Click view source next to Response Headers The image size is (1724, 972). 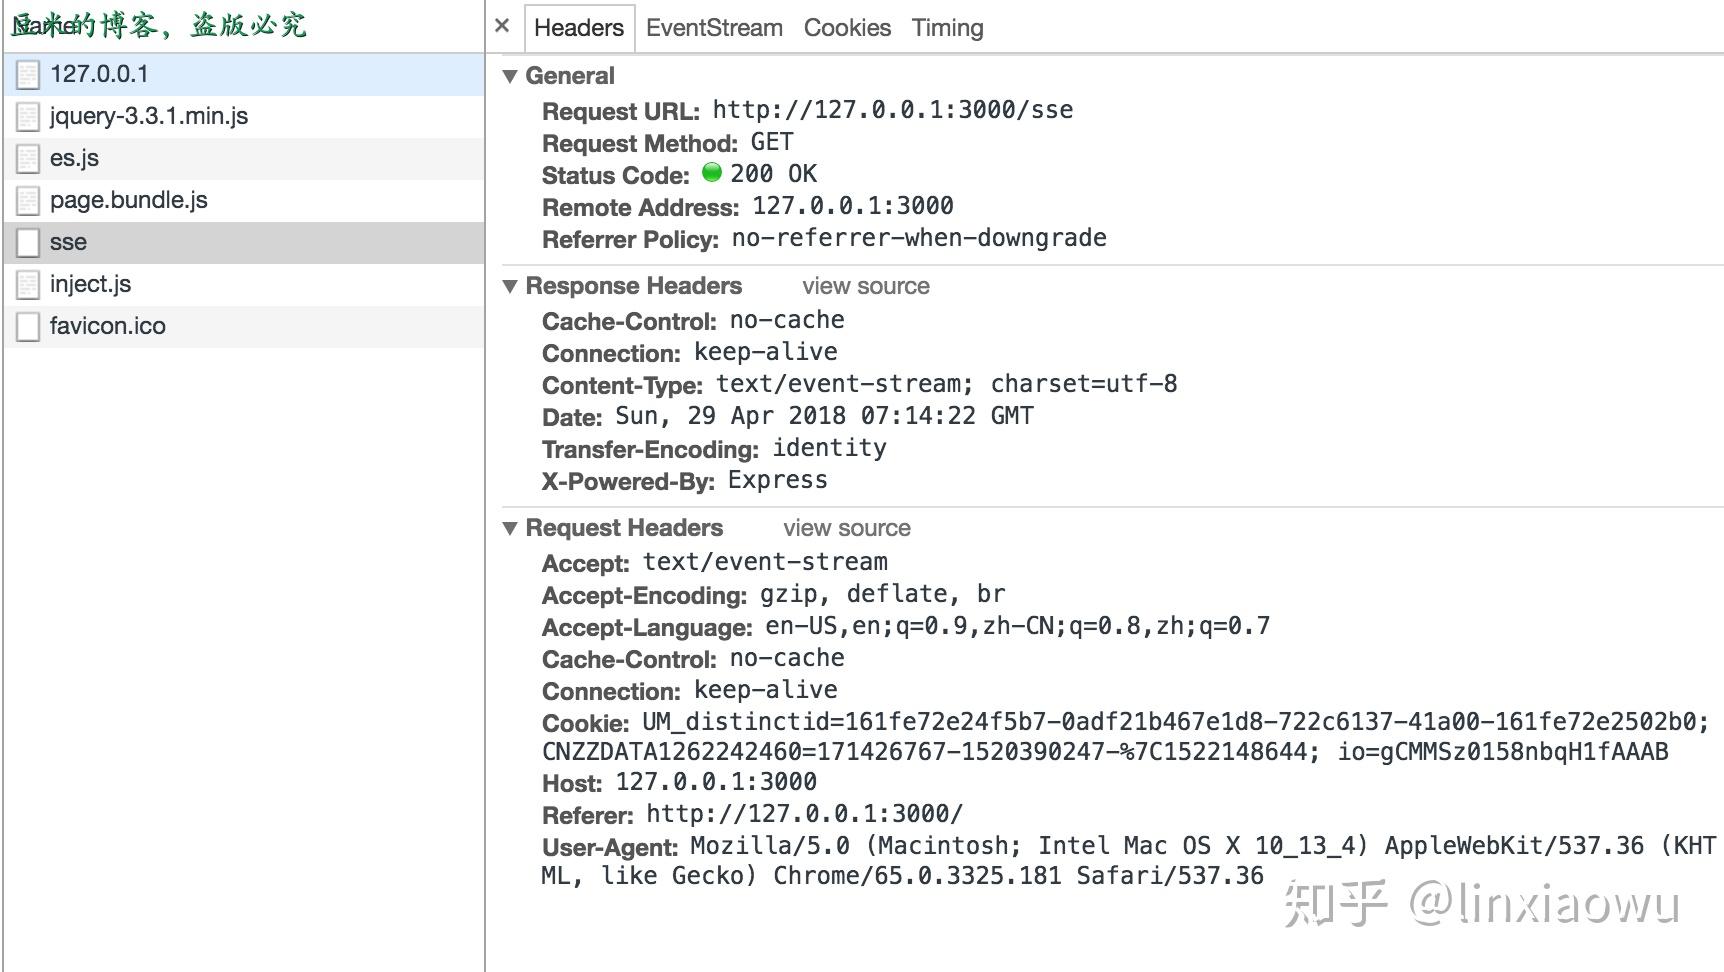(866, 286)
